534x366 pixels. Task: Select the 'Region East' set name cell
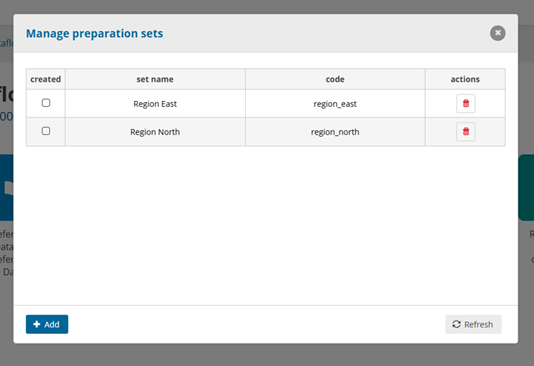coord(155,104)
